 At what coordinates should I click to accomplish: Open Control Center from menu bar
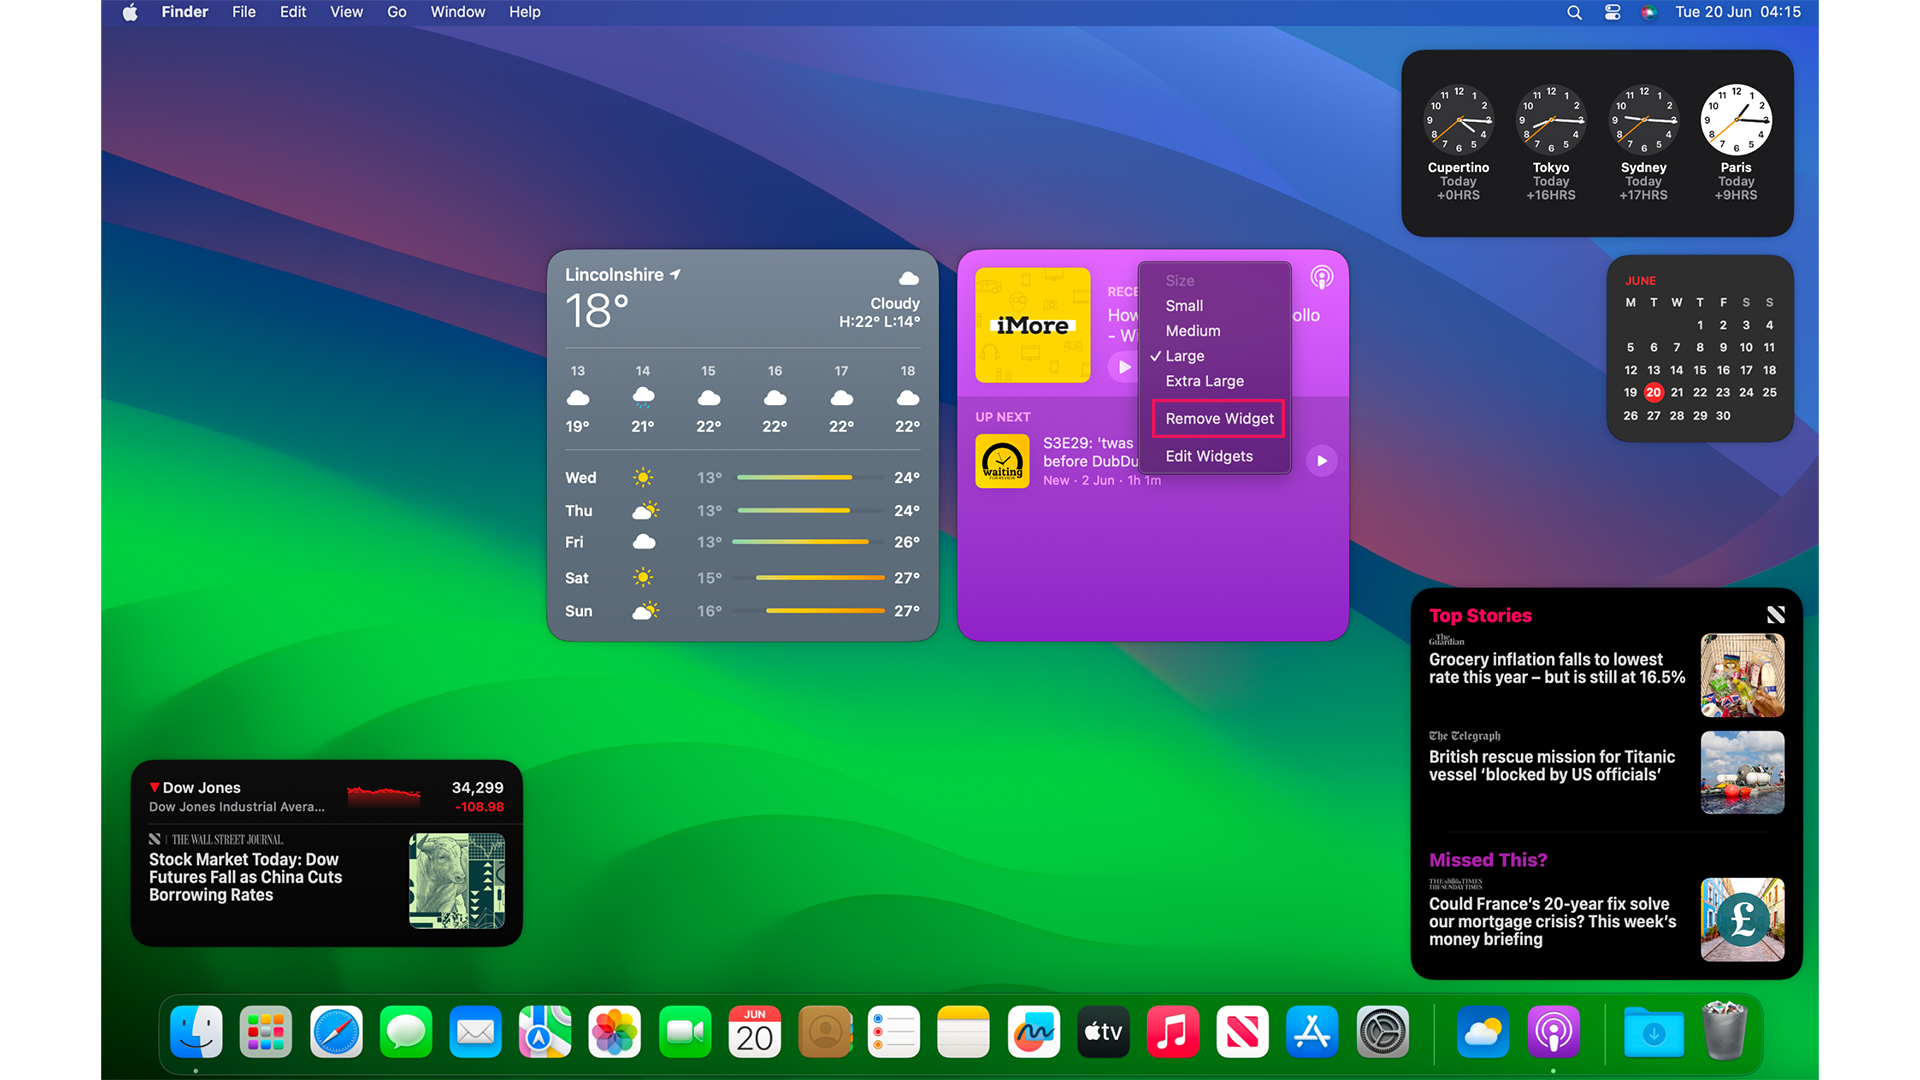[1612, 12]
